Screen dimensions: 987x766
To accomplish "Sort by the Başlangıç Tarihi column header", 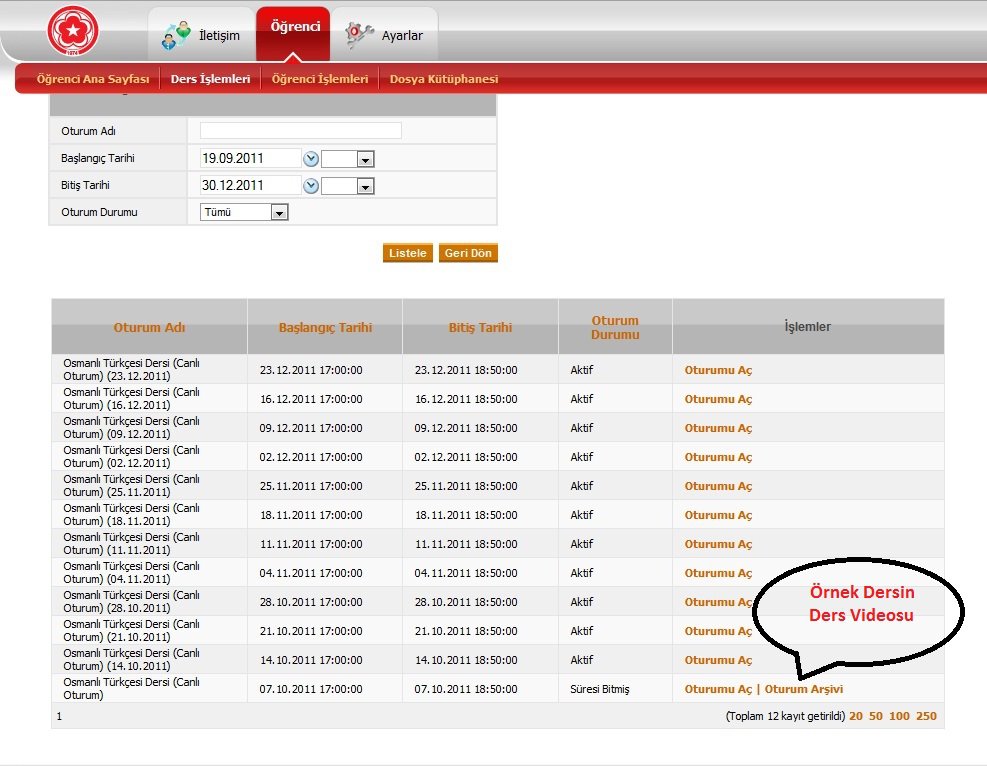I will coord(325,327).
